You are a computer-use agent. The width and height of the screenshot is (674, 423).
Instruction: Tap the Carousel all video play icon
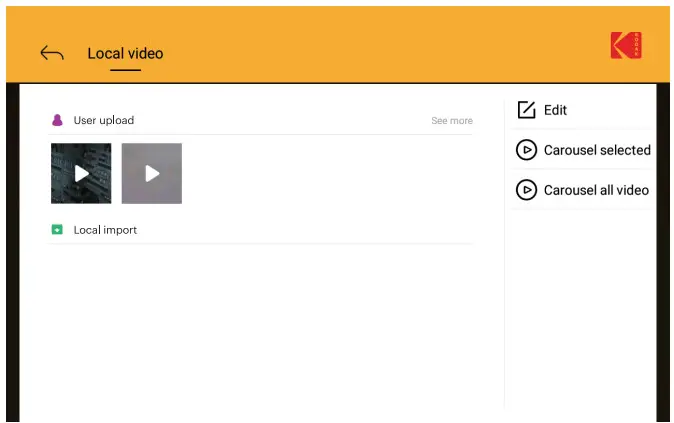click(527, 190)
